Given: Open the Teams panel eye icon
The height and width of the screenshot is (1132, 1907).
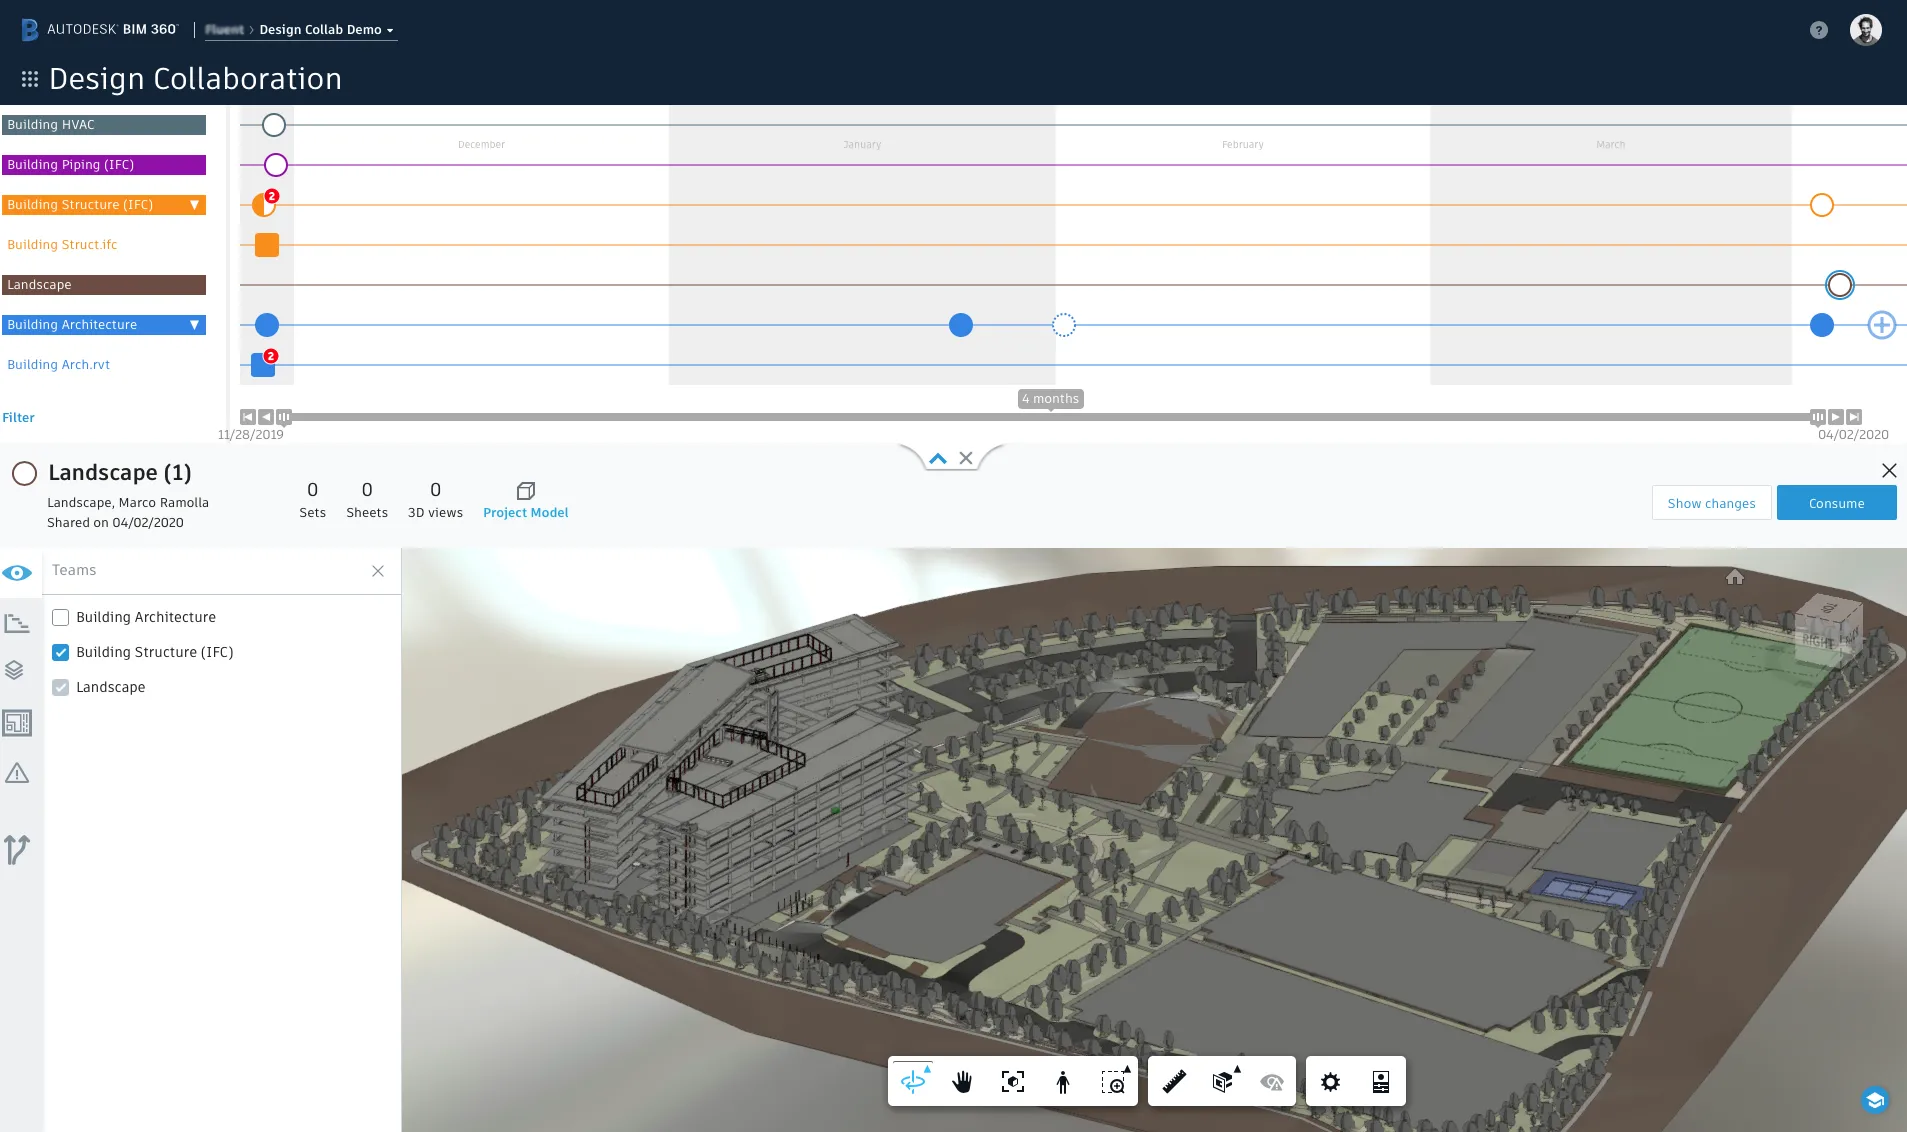Looking at the screenshot, I should point(17,573).
